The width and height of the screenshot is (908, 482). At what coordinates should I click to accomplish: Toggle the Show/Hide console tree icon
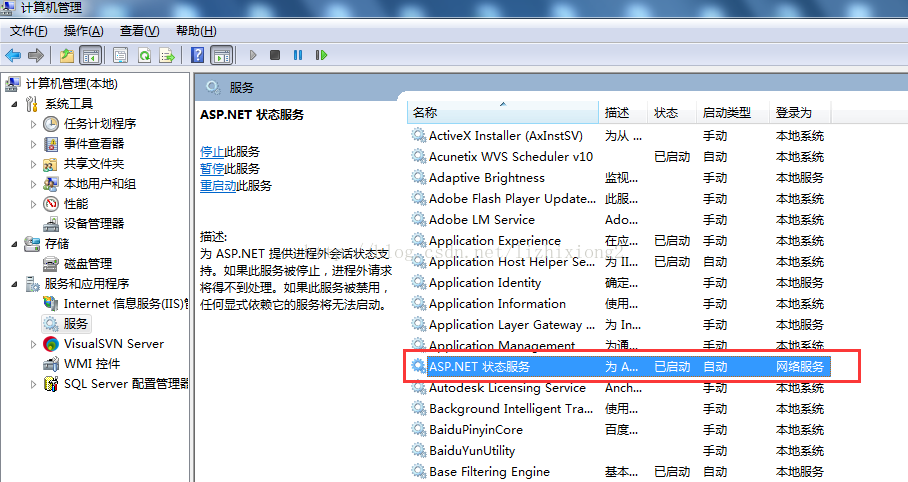coord(91,55)
